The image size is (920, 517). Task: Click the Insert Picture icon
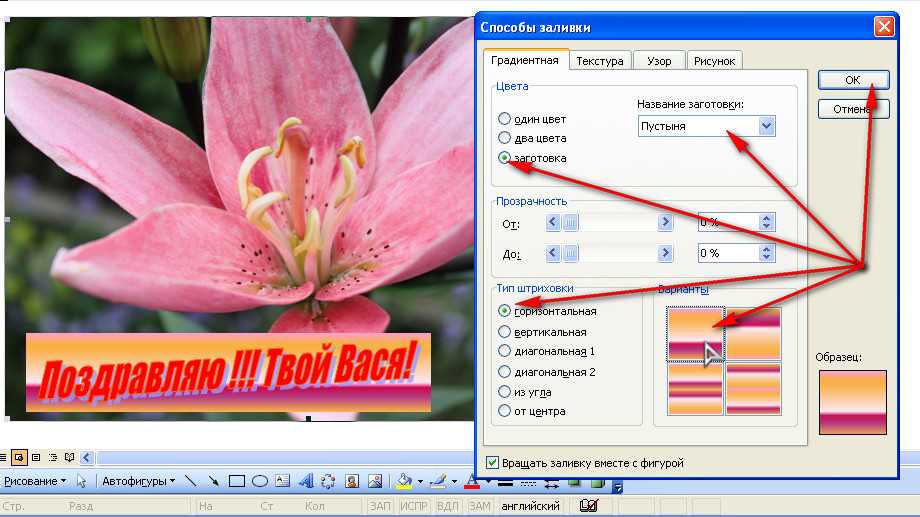(x=375, y=481)
